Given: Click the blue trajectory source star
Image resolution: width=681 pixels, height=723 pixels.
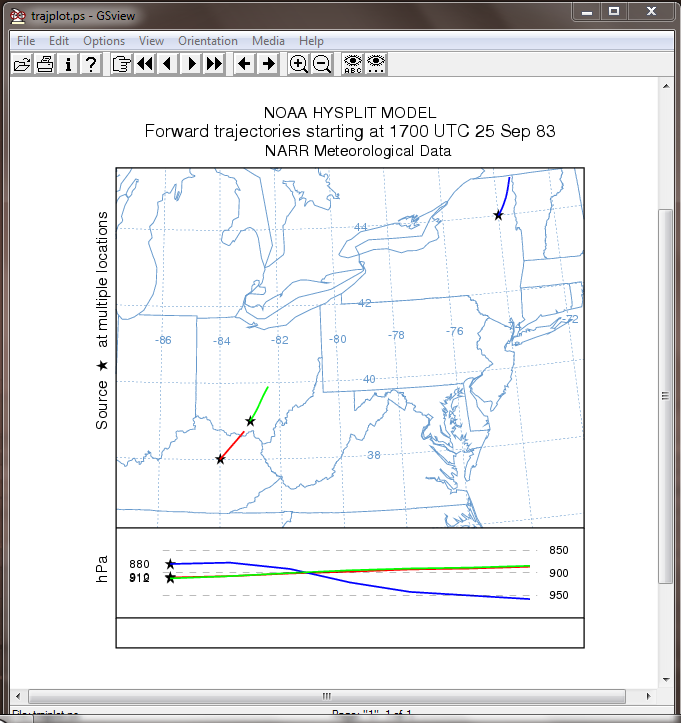Looking at the screenshot, I should (498, 215).
